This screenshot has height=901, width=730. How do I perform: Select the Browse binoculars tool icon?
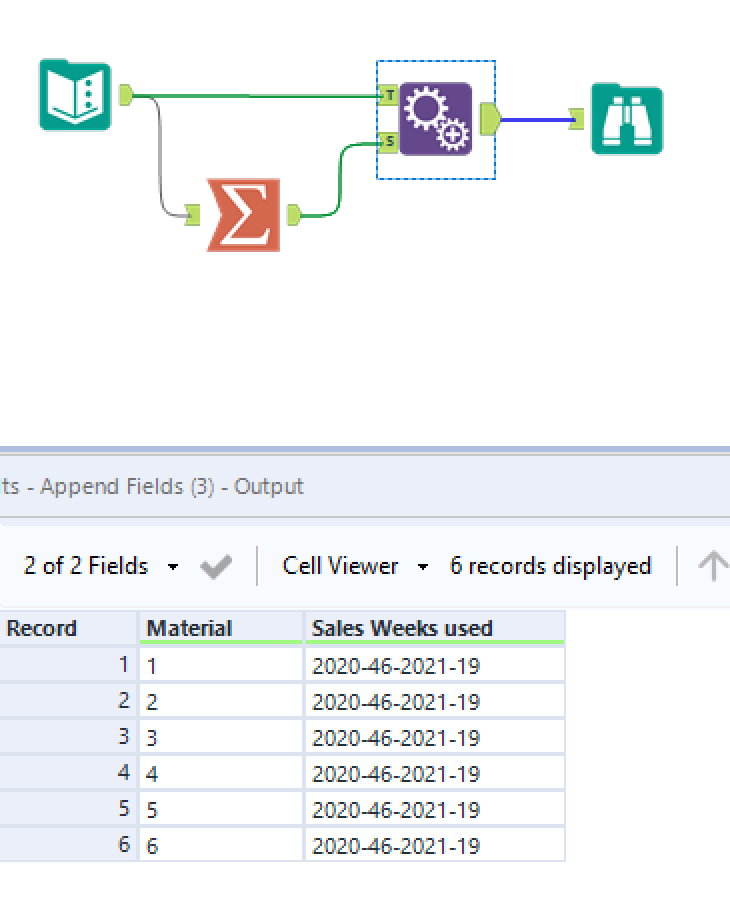point(627,119)
